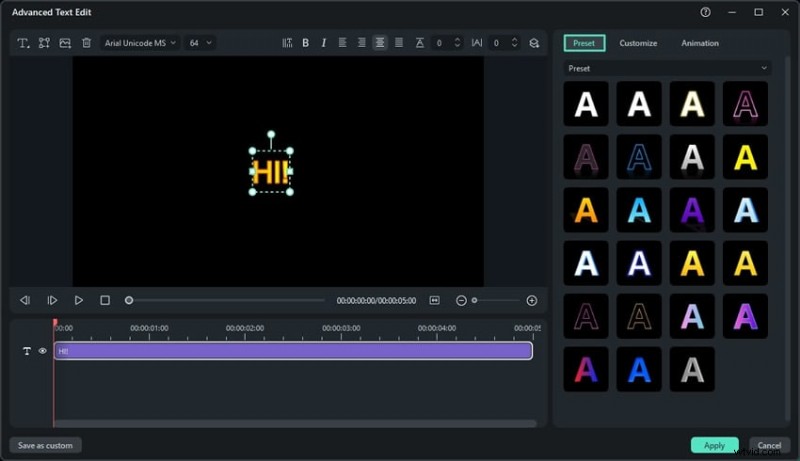Switch to the Animation tab
800x461 pixels.
(700, 43)
